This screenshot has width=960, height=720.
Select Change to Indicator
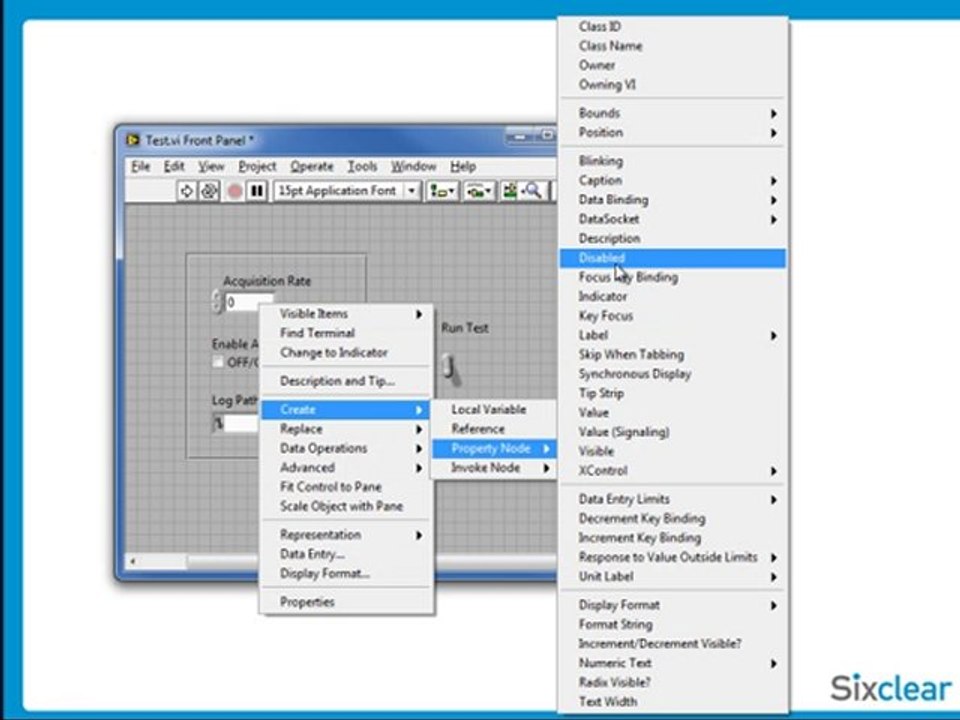[x=347, y=353]
